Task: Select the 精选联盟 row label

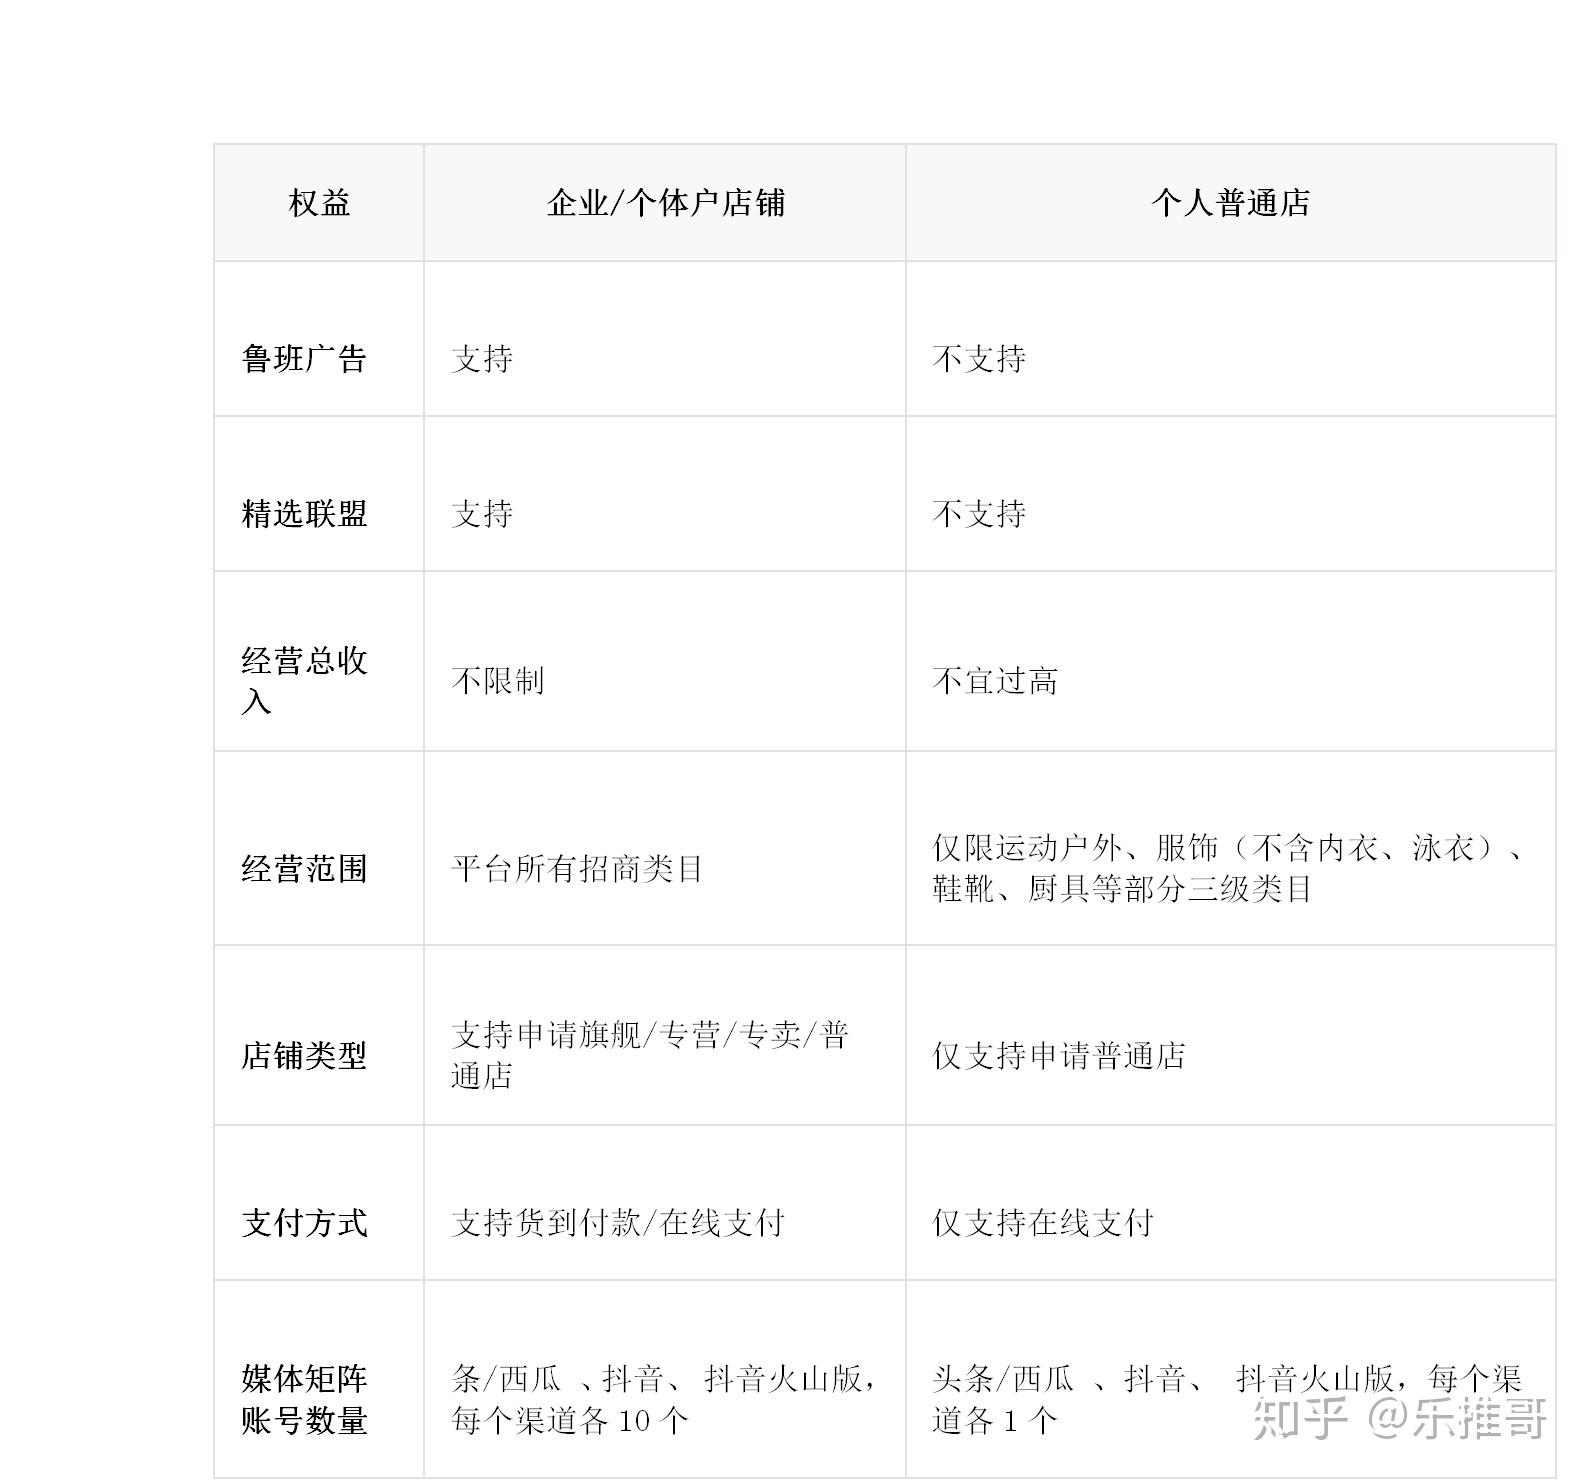Action: point(305,514)
